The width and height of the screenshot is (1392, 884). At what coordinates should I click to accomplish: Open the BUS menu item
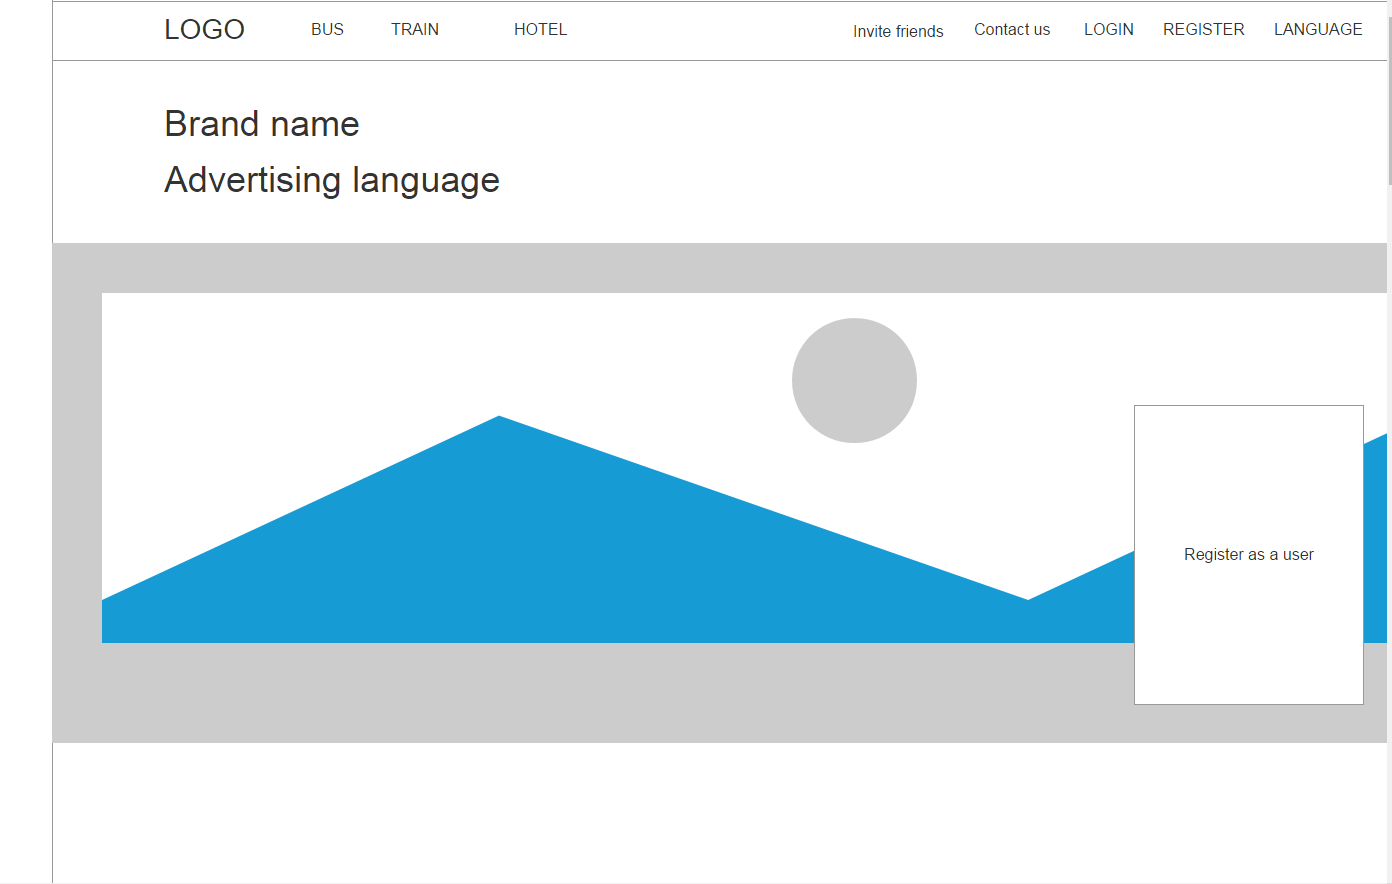tap(327, 30)
